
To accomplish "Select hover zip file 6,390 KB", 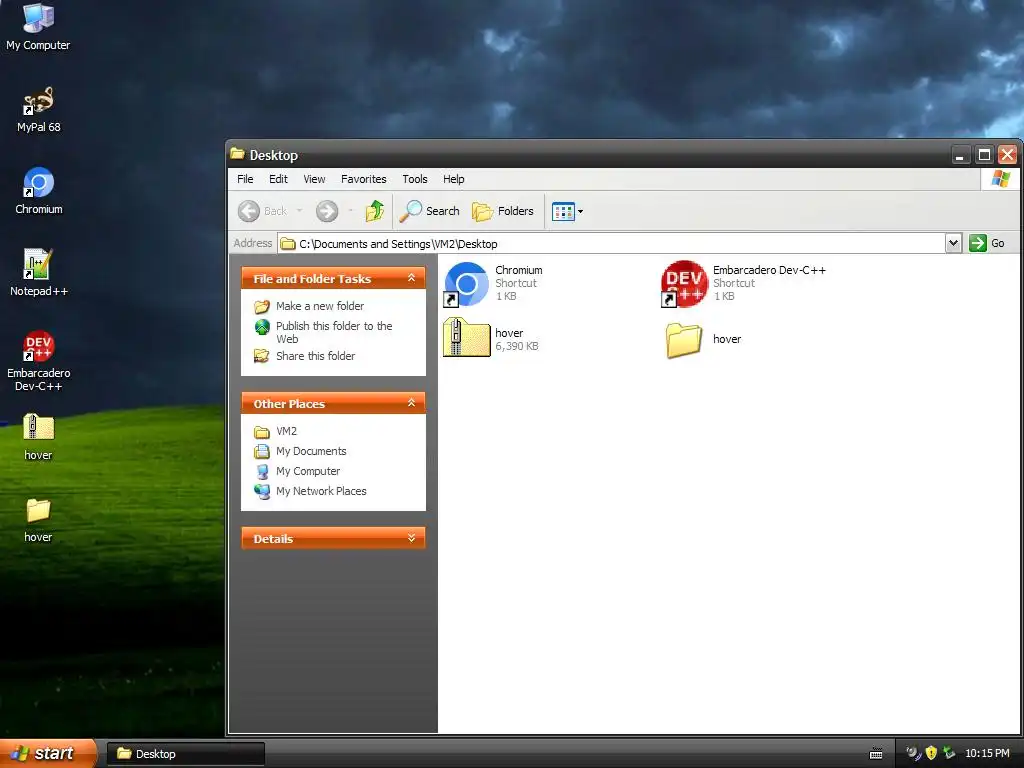I will click(491, 338).
